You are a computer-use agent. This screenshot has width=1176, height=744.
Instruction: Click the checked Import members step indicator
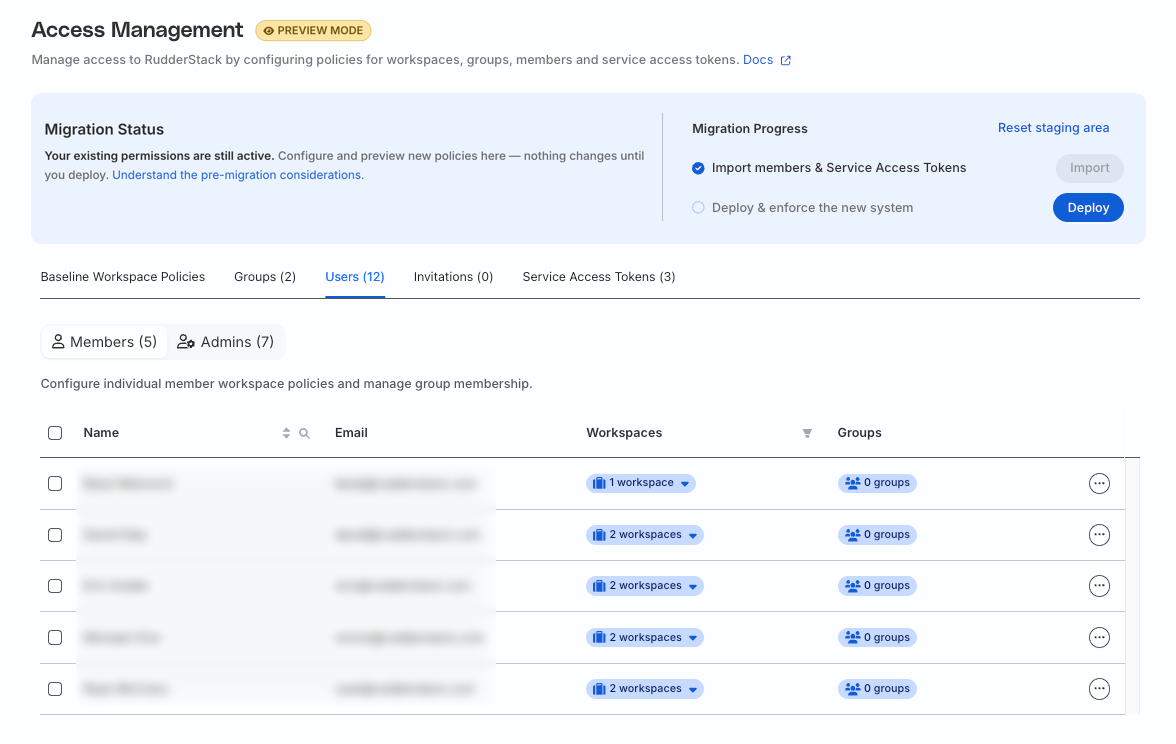pos(698,168)
